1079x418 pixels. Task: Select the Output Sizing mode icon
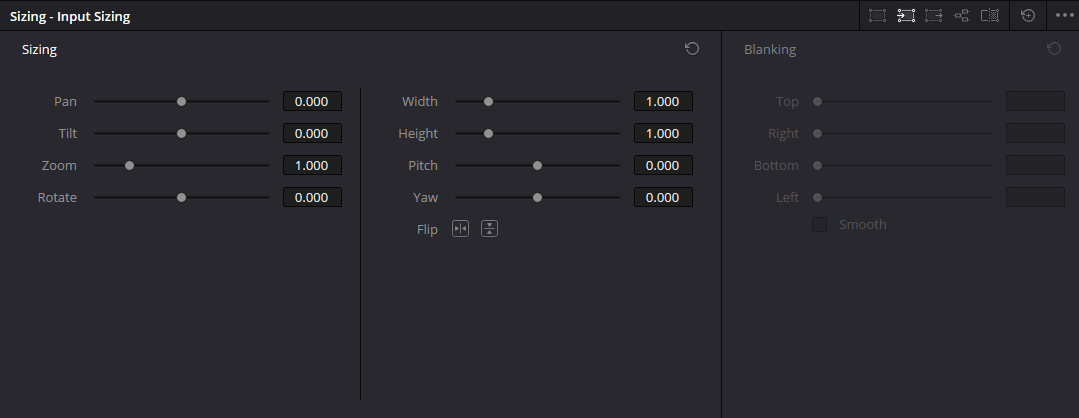(934, 15)
